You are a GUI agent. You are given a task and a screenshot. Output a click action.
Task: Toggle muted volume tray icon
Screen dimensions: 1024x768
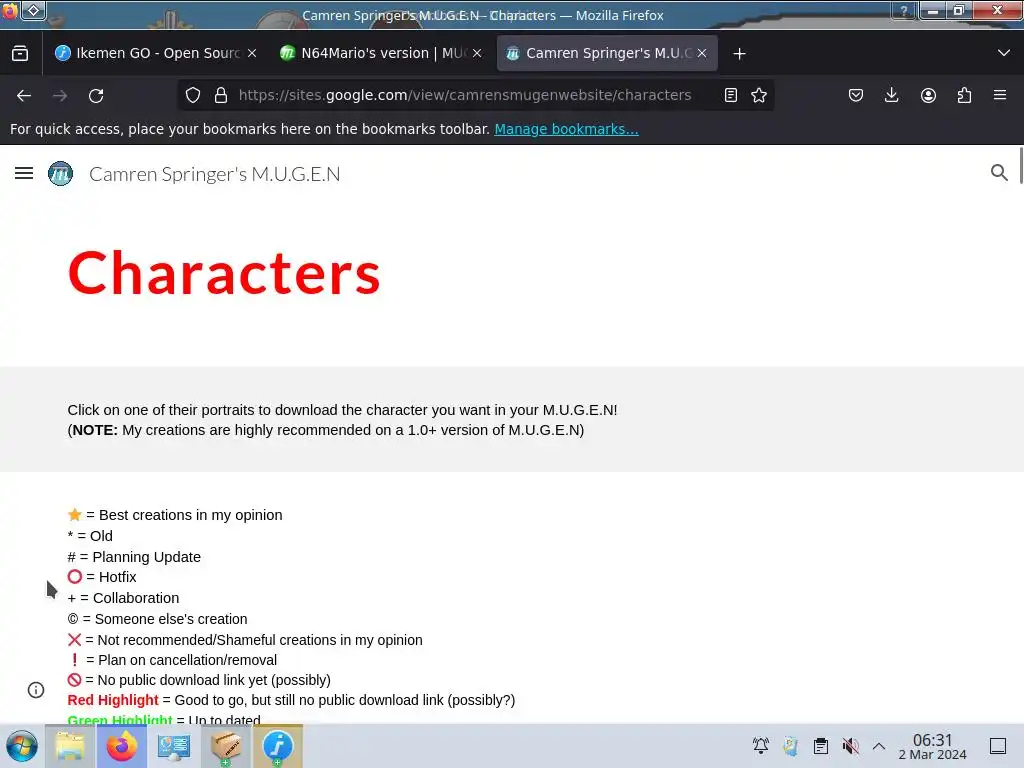click(x=850, y=745)
